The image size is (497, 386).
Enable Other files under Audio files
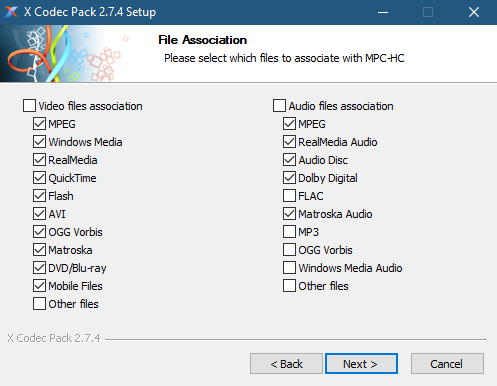coord(289,286)
